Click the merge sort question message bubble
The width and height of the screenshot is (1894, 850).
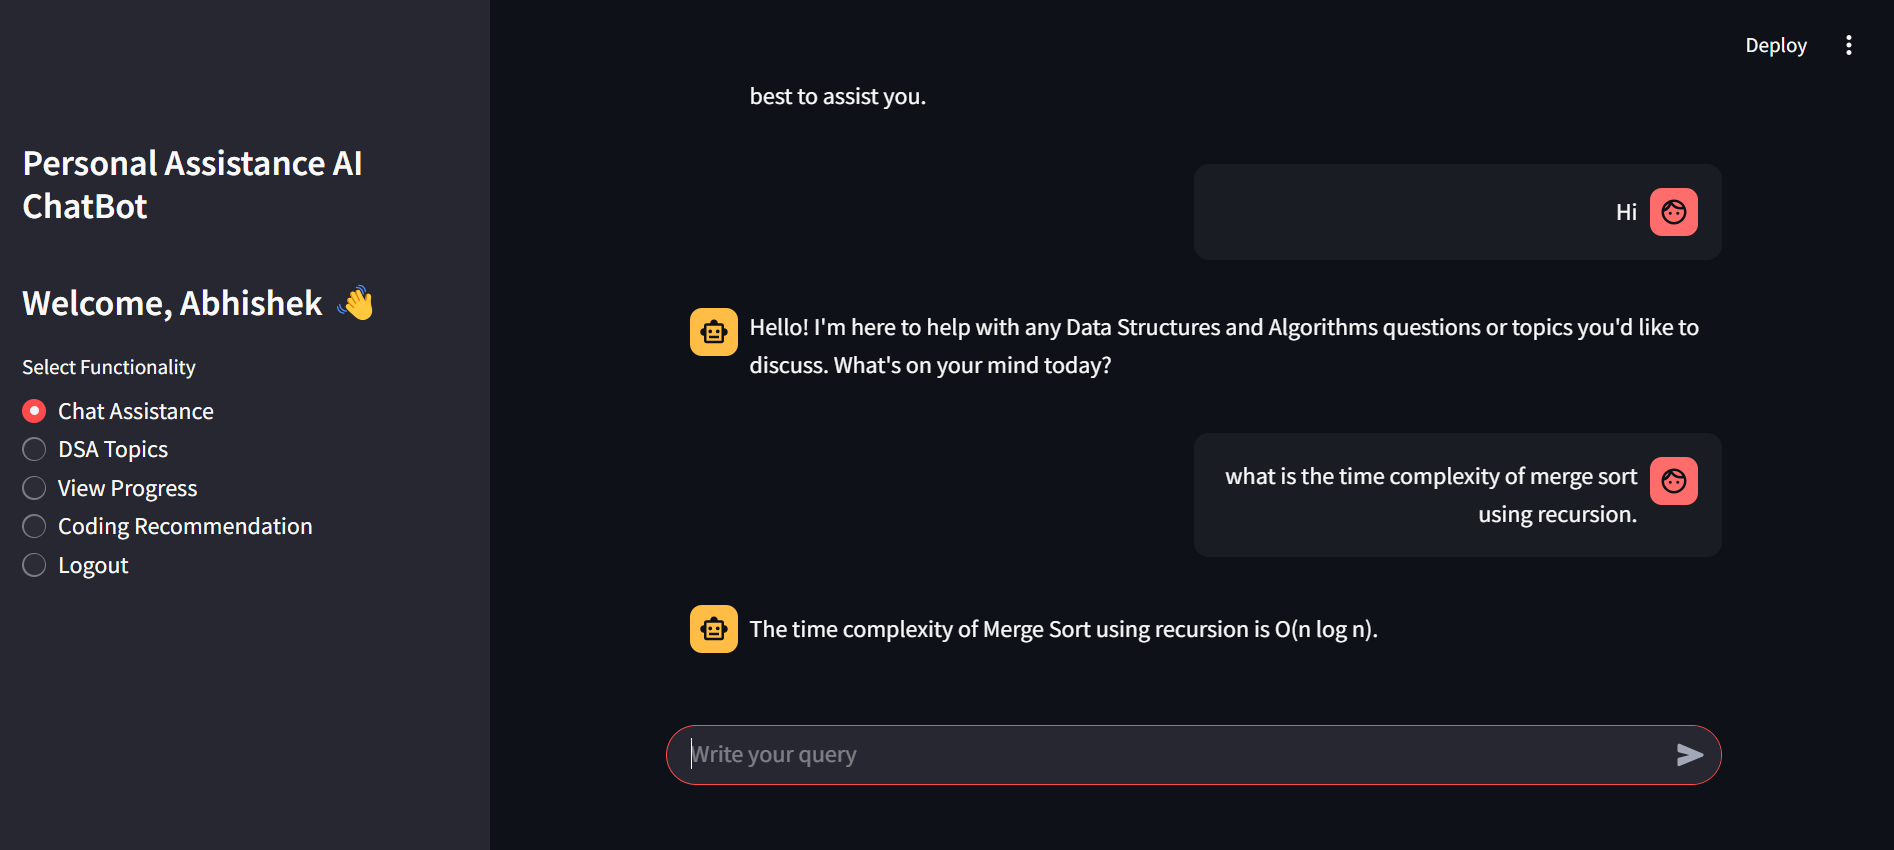pyautogui.click(x=1457, y=495)
